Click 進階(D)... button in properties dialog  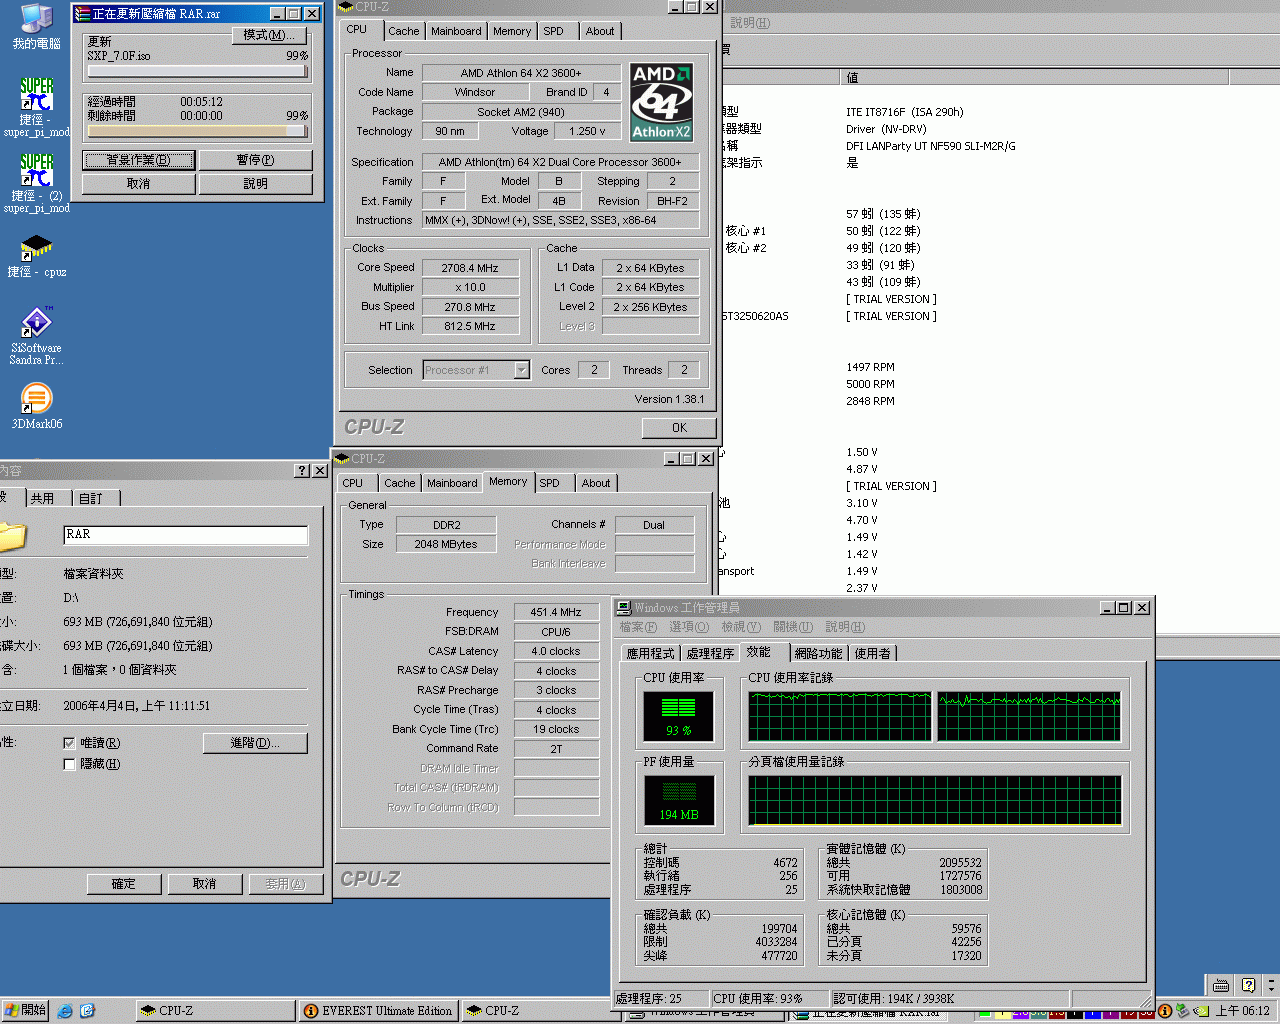(255, 743)
